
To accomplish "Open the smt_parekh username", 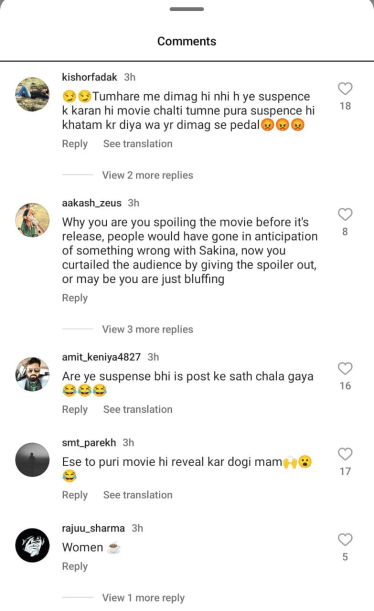I will 89,443.
